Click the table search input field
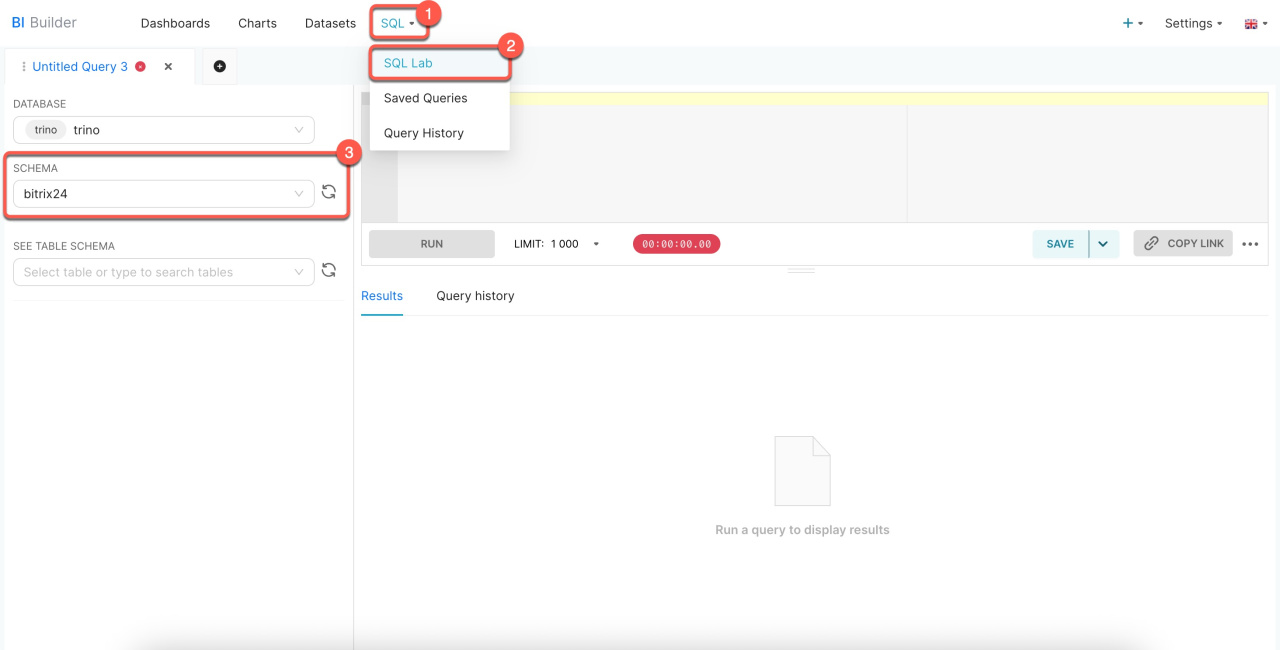 [155, 272]
